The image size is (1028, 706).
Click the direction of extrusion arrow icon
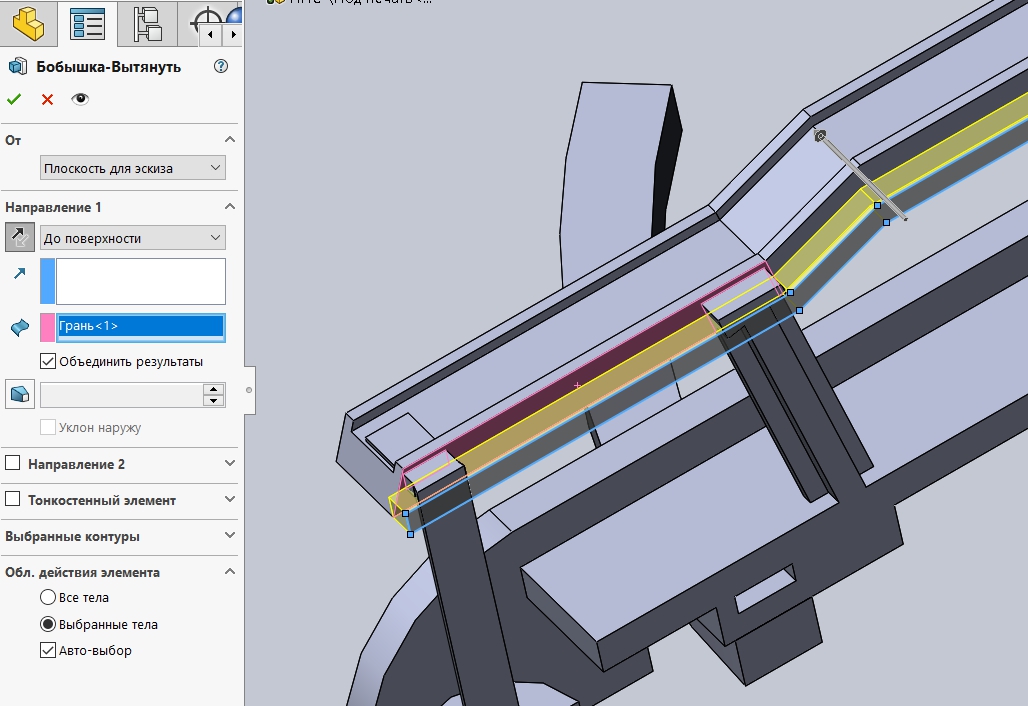coord(19,273)
